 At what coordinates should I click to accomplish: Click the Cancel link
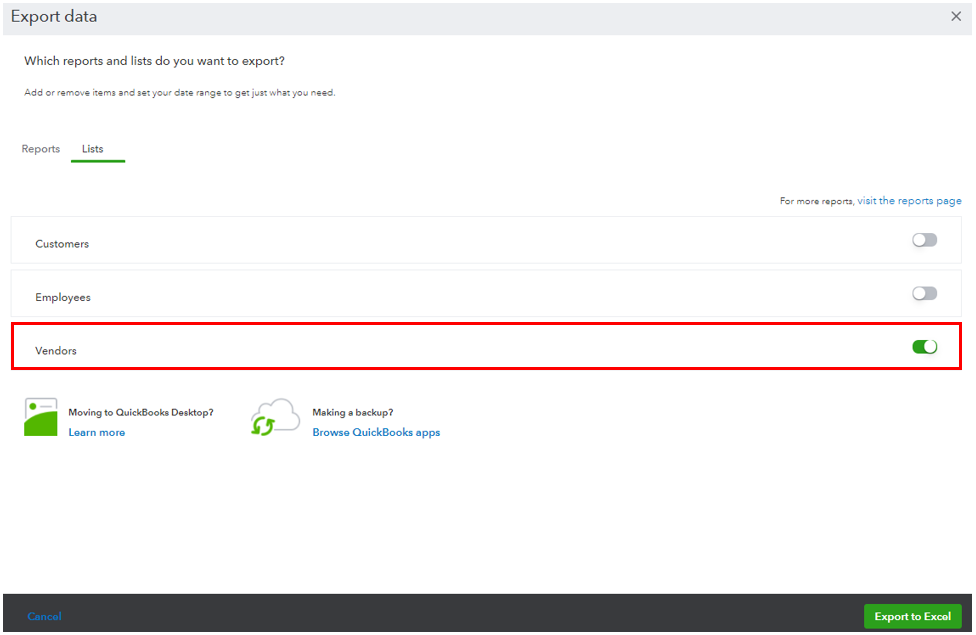44,616
